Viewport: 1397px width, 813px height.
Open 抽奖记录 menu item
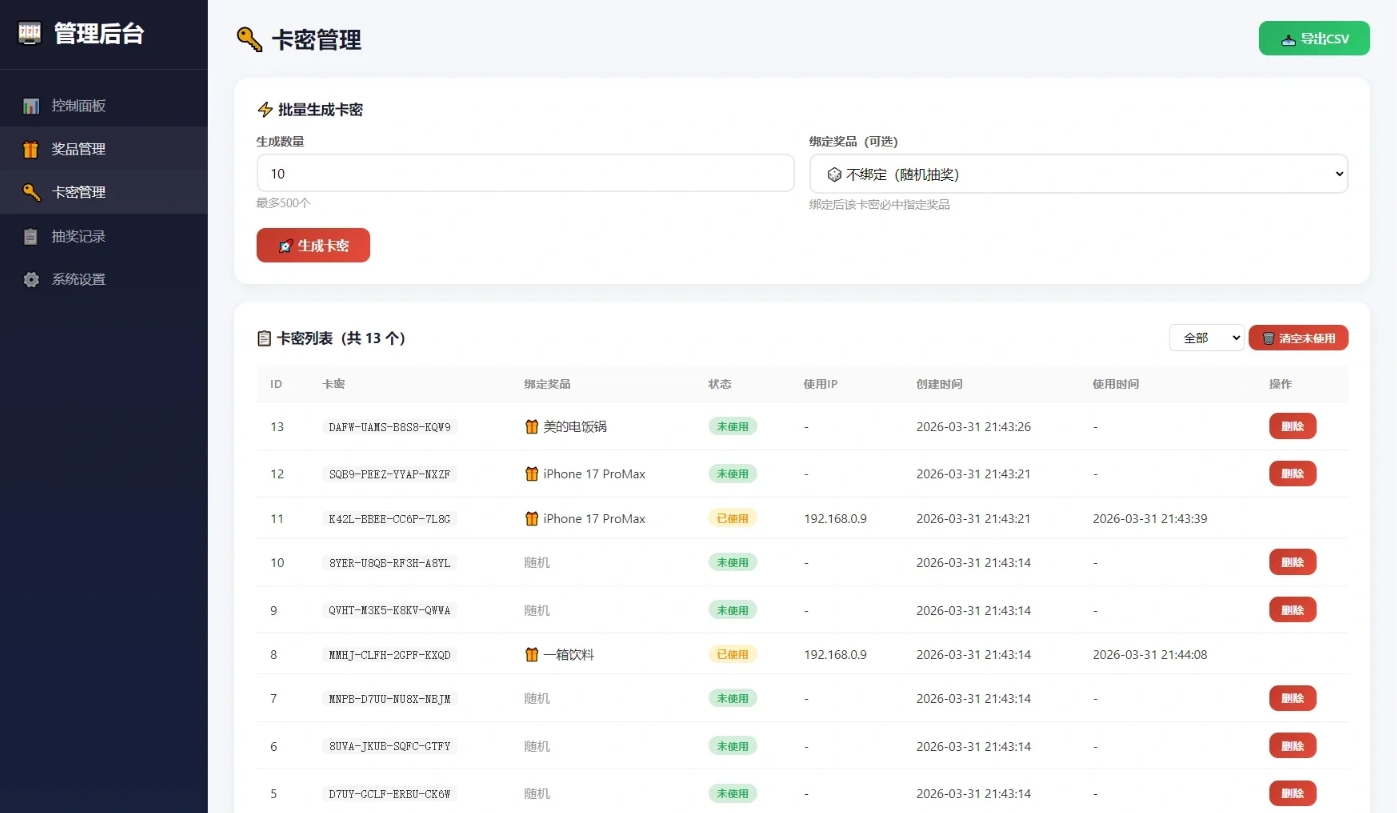click(78, 236)
